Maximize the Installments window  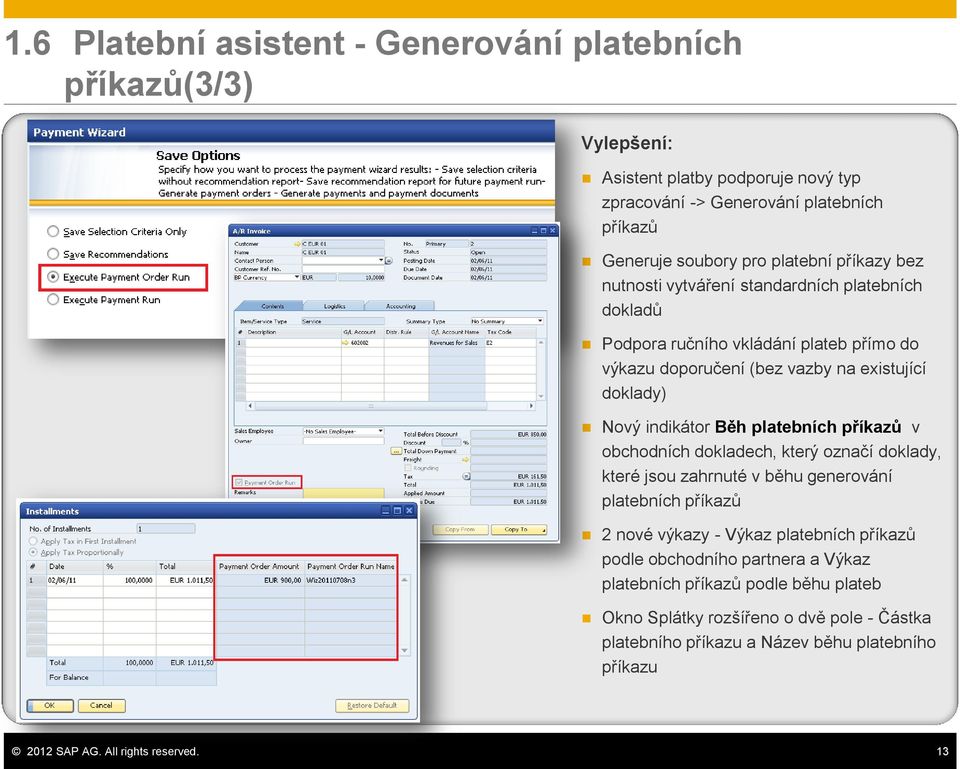(397, 510)
